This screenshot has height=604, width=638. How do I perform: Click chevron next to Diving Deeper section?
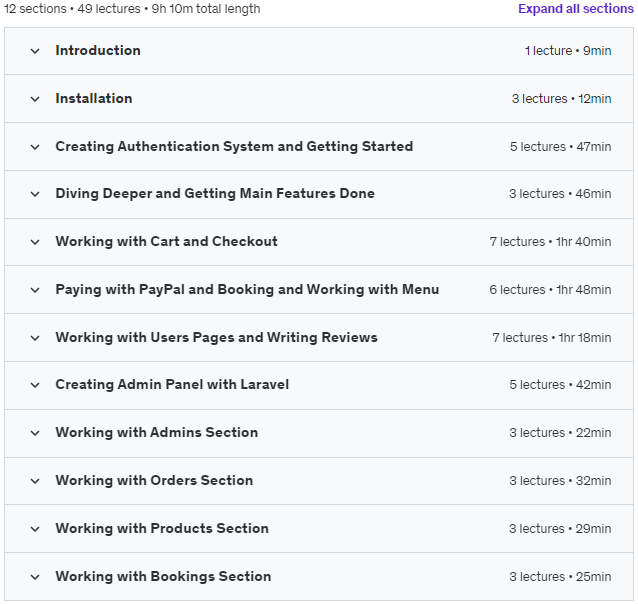[x=35, y=195]
